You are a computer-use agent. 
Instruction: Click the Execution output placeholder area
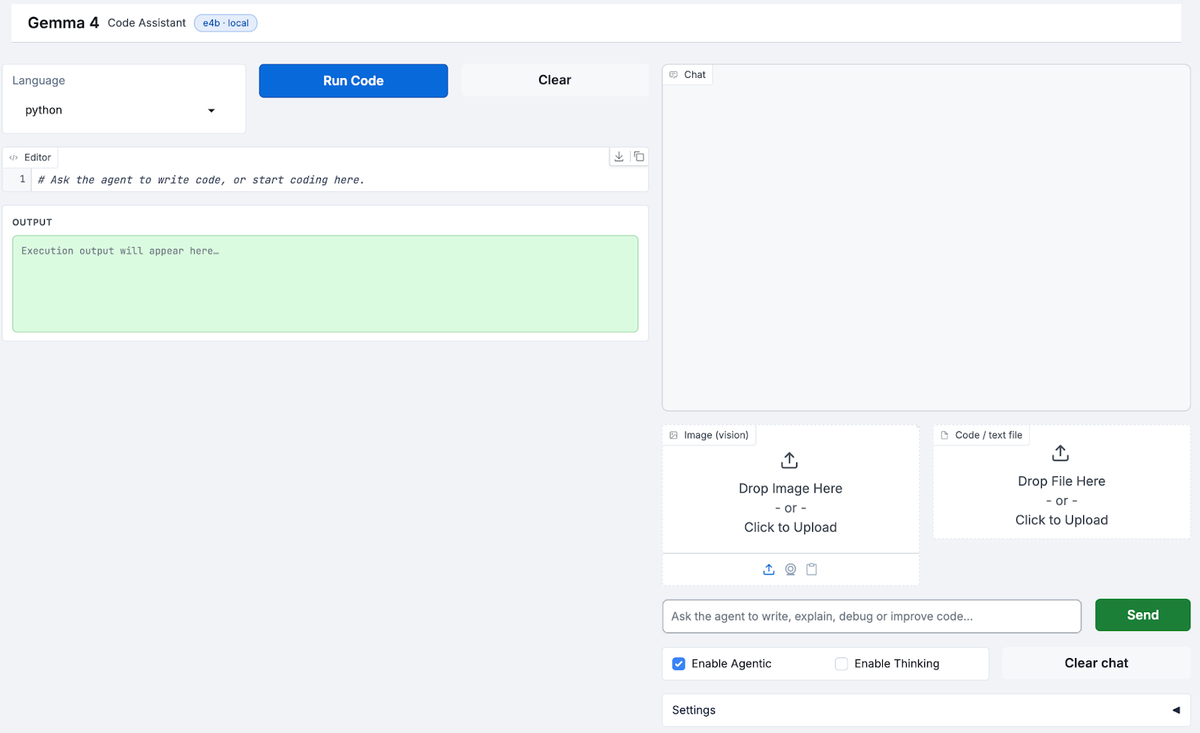click(325, 284)
